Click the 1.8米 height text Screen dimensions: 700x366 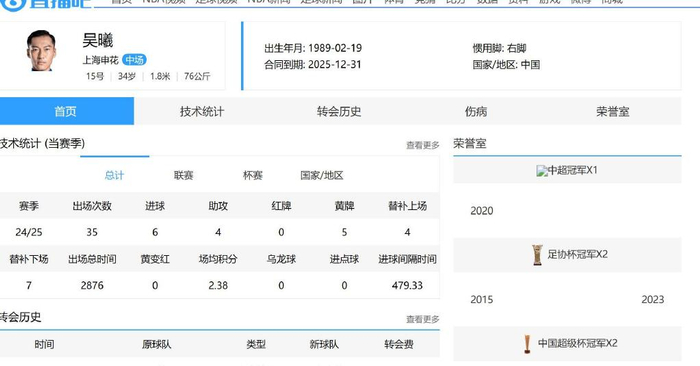click(x=160, y=76)
